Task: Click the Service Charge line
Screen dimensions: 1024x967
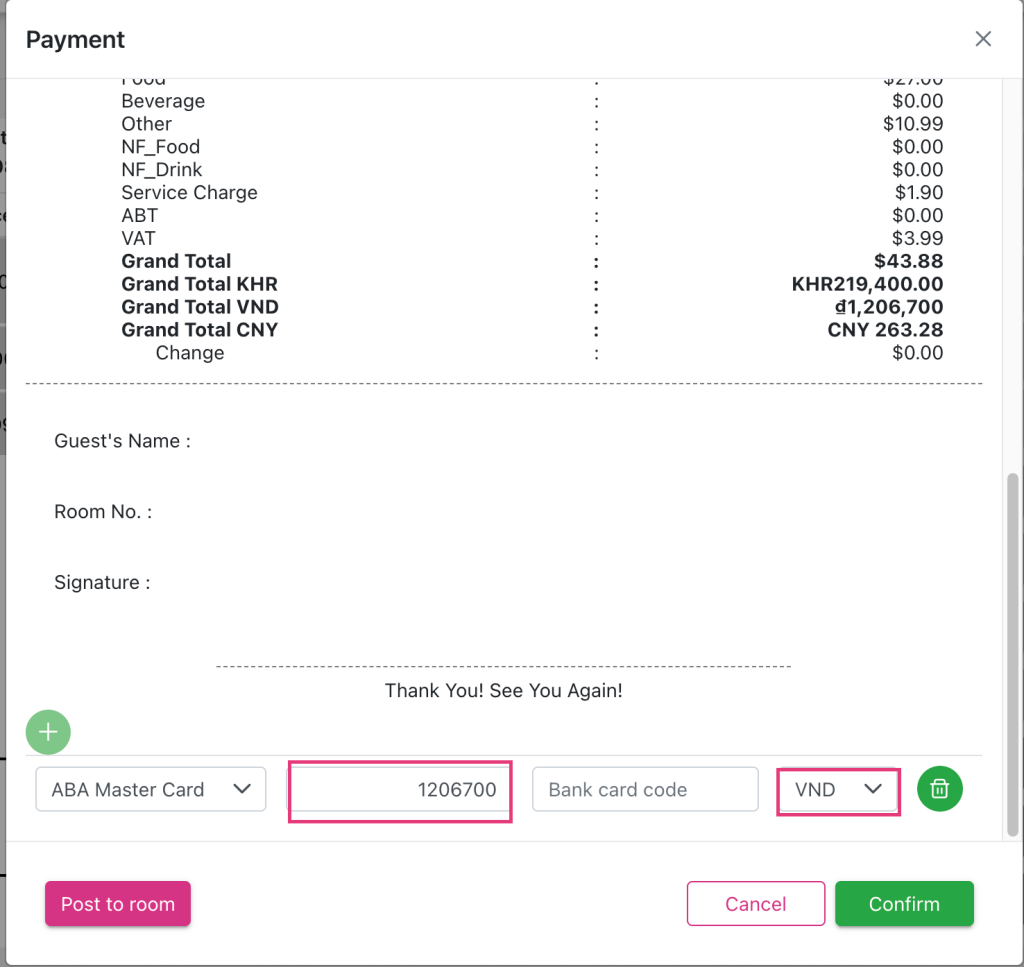Action: point(189,193)
